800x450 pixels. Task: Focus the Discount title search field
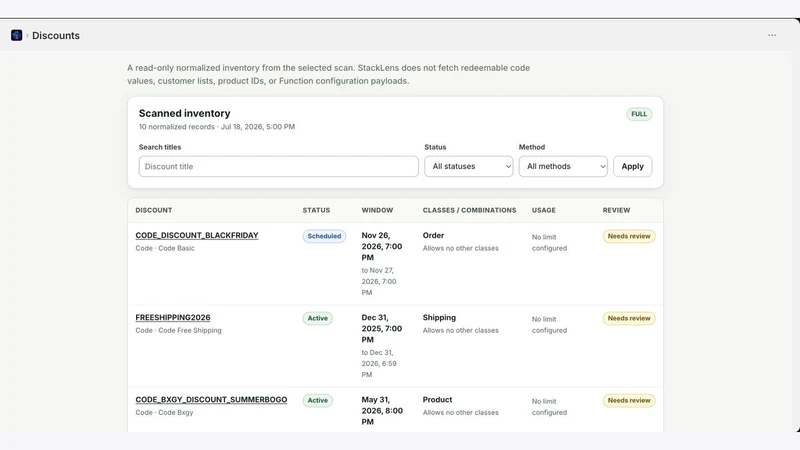coord(279,166)
